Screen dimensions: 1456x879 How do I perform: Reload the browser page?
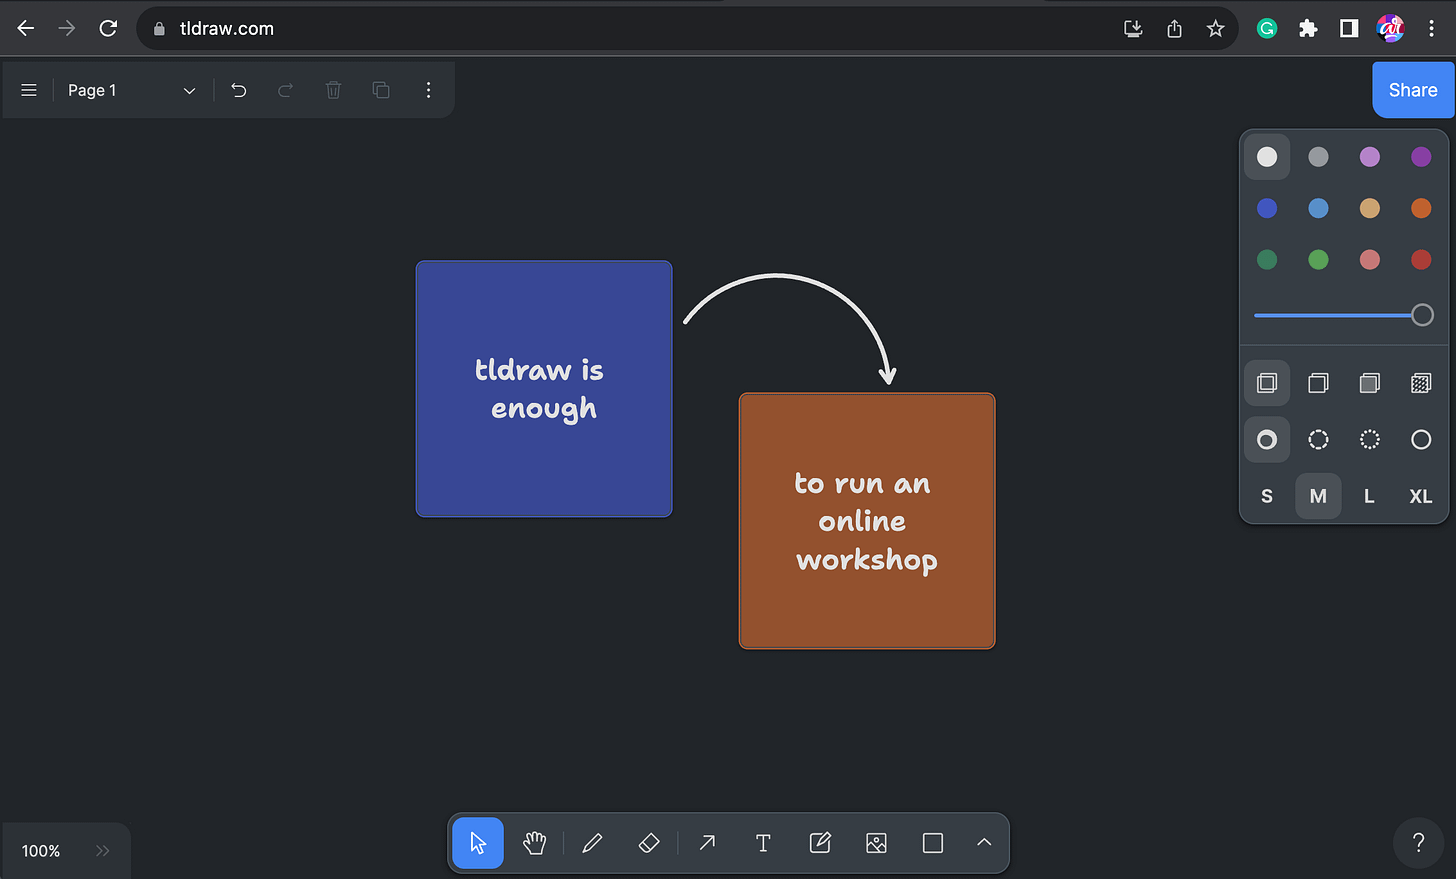click(x=108, y=28)
